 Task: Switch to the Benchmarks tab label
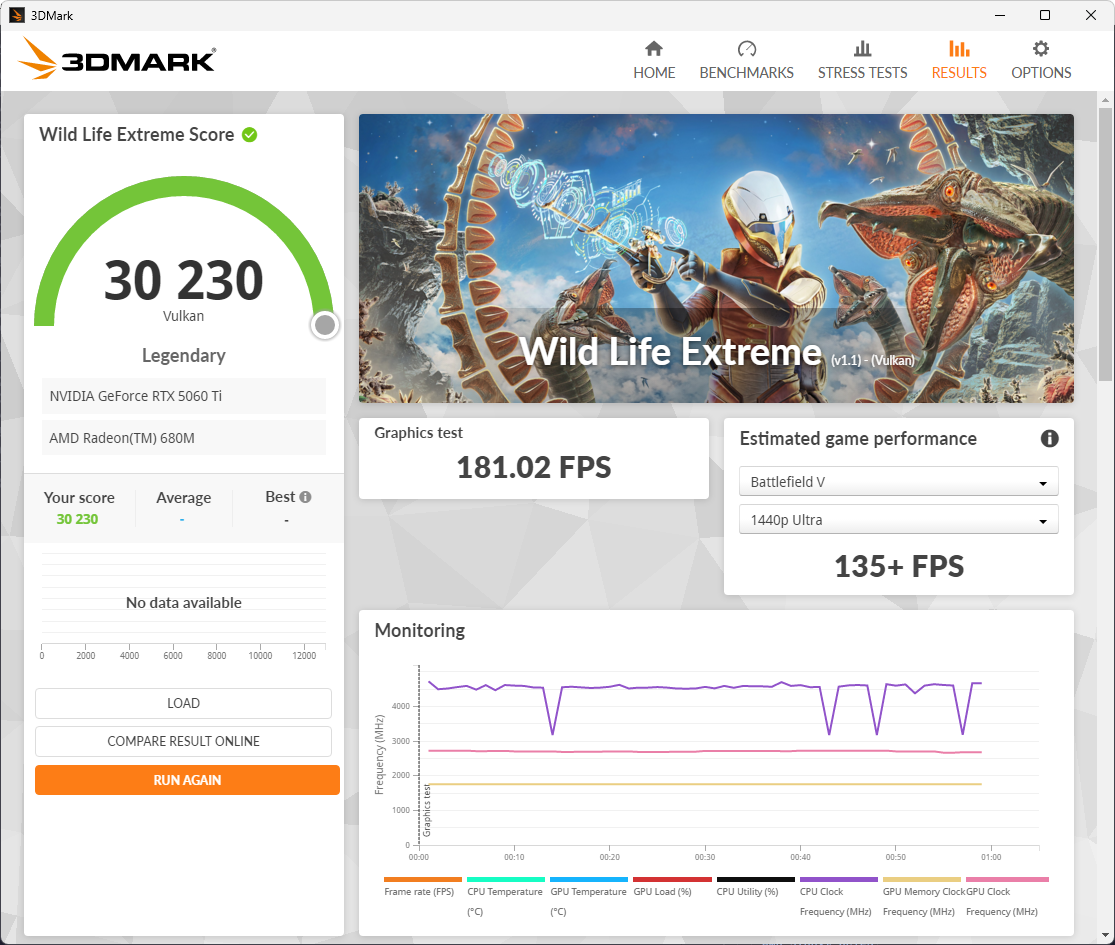pyautogui.click(x=746, y=73)
